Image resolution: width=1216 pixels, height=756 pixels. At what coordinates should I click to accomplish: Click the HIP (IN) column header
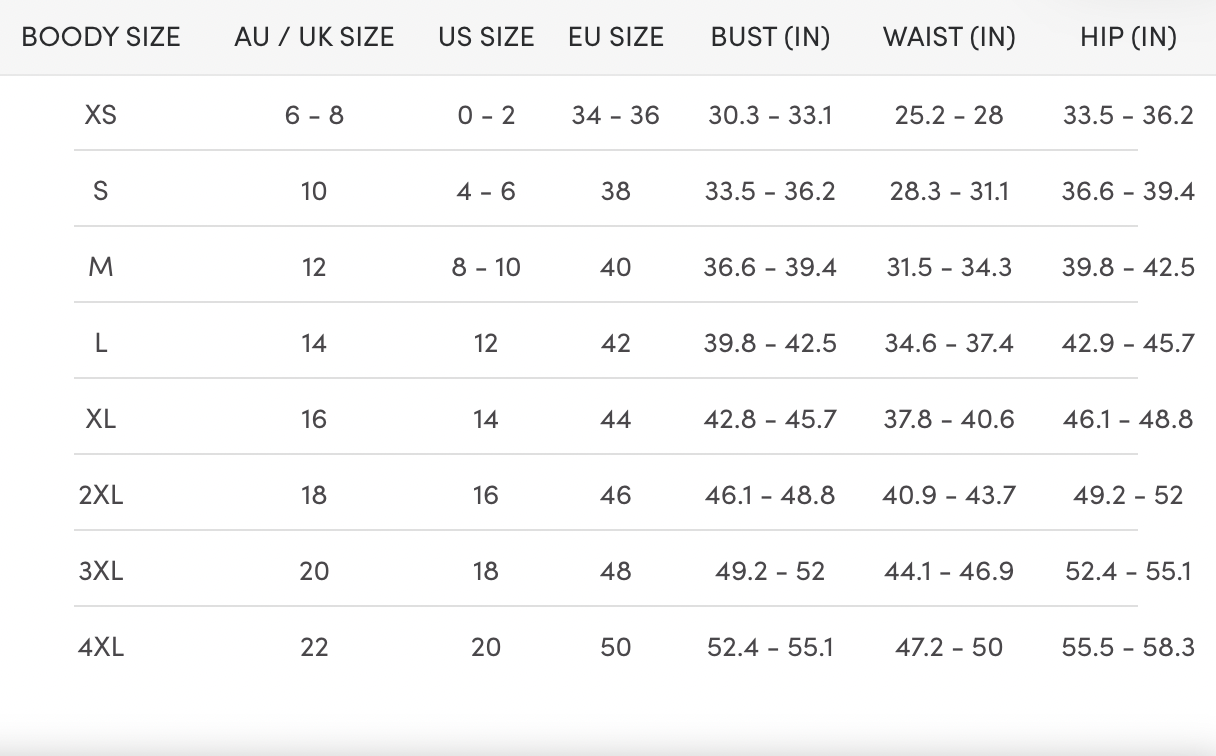[1128, 38]
